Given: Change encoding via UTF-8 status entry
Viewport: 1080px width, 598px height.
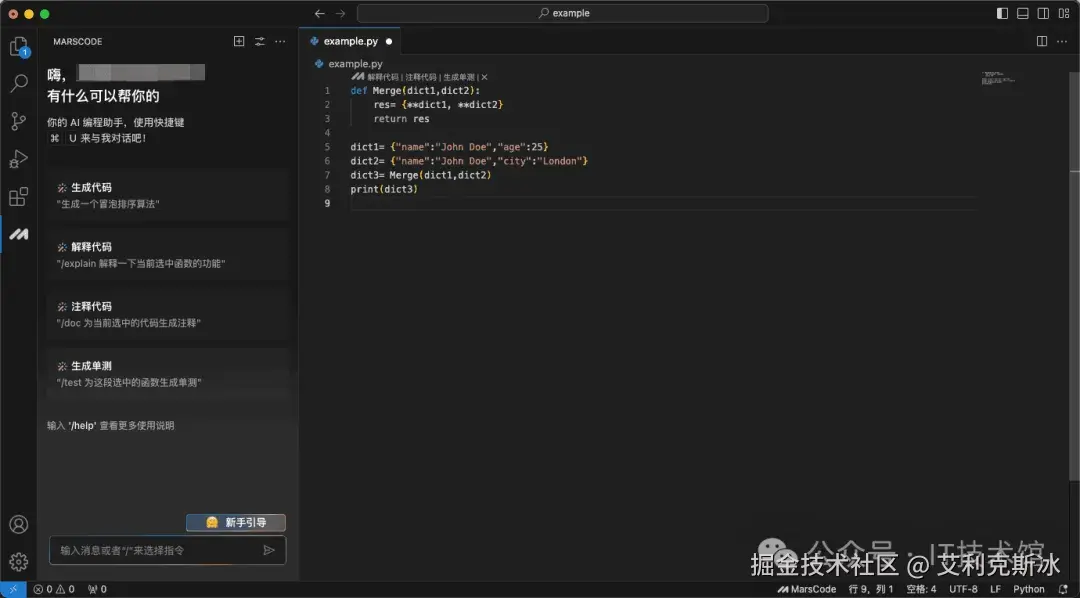Looking at the screenshot, I should [963, 589].
